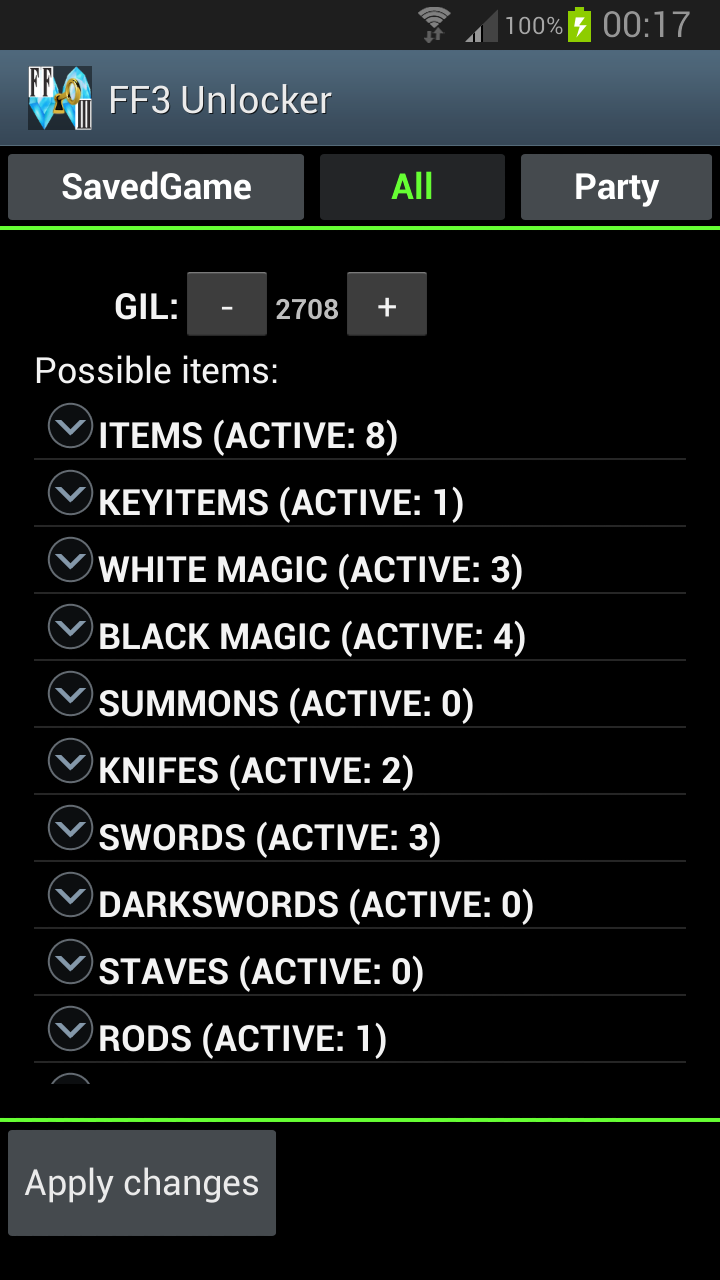Tap the battery icon in status bar
Image resolution: width=720 pixels, height=1280 pixels.
tap(580, 25)
